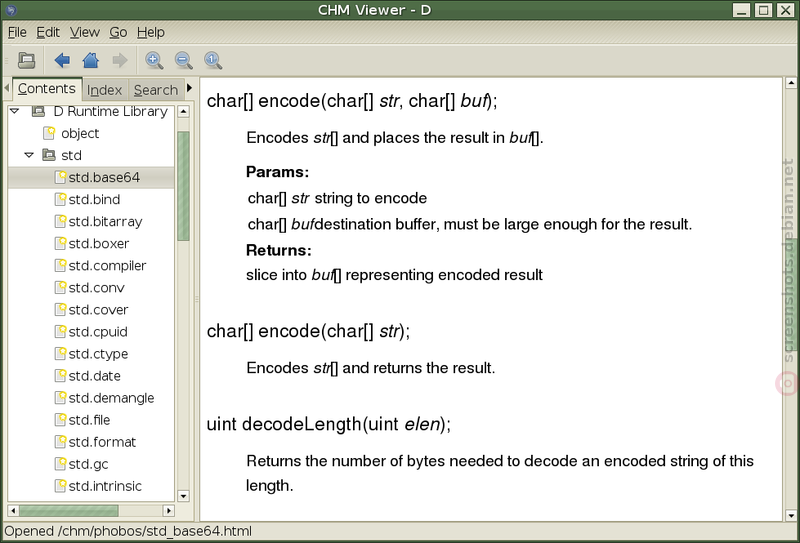Click the page icon next to std.date
This screenshot has height=543, width=800.
pyautogui.click(x=60, y=376)
